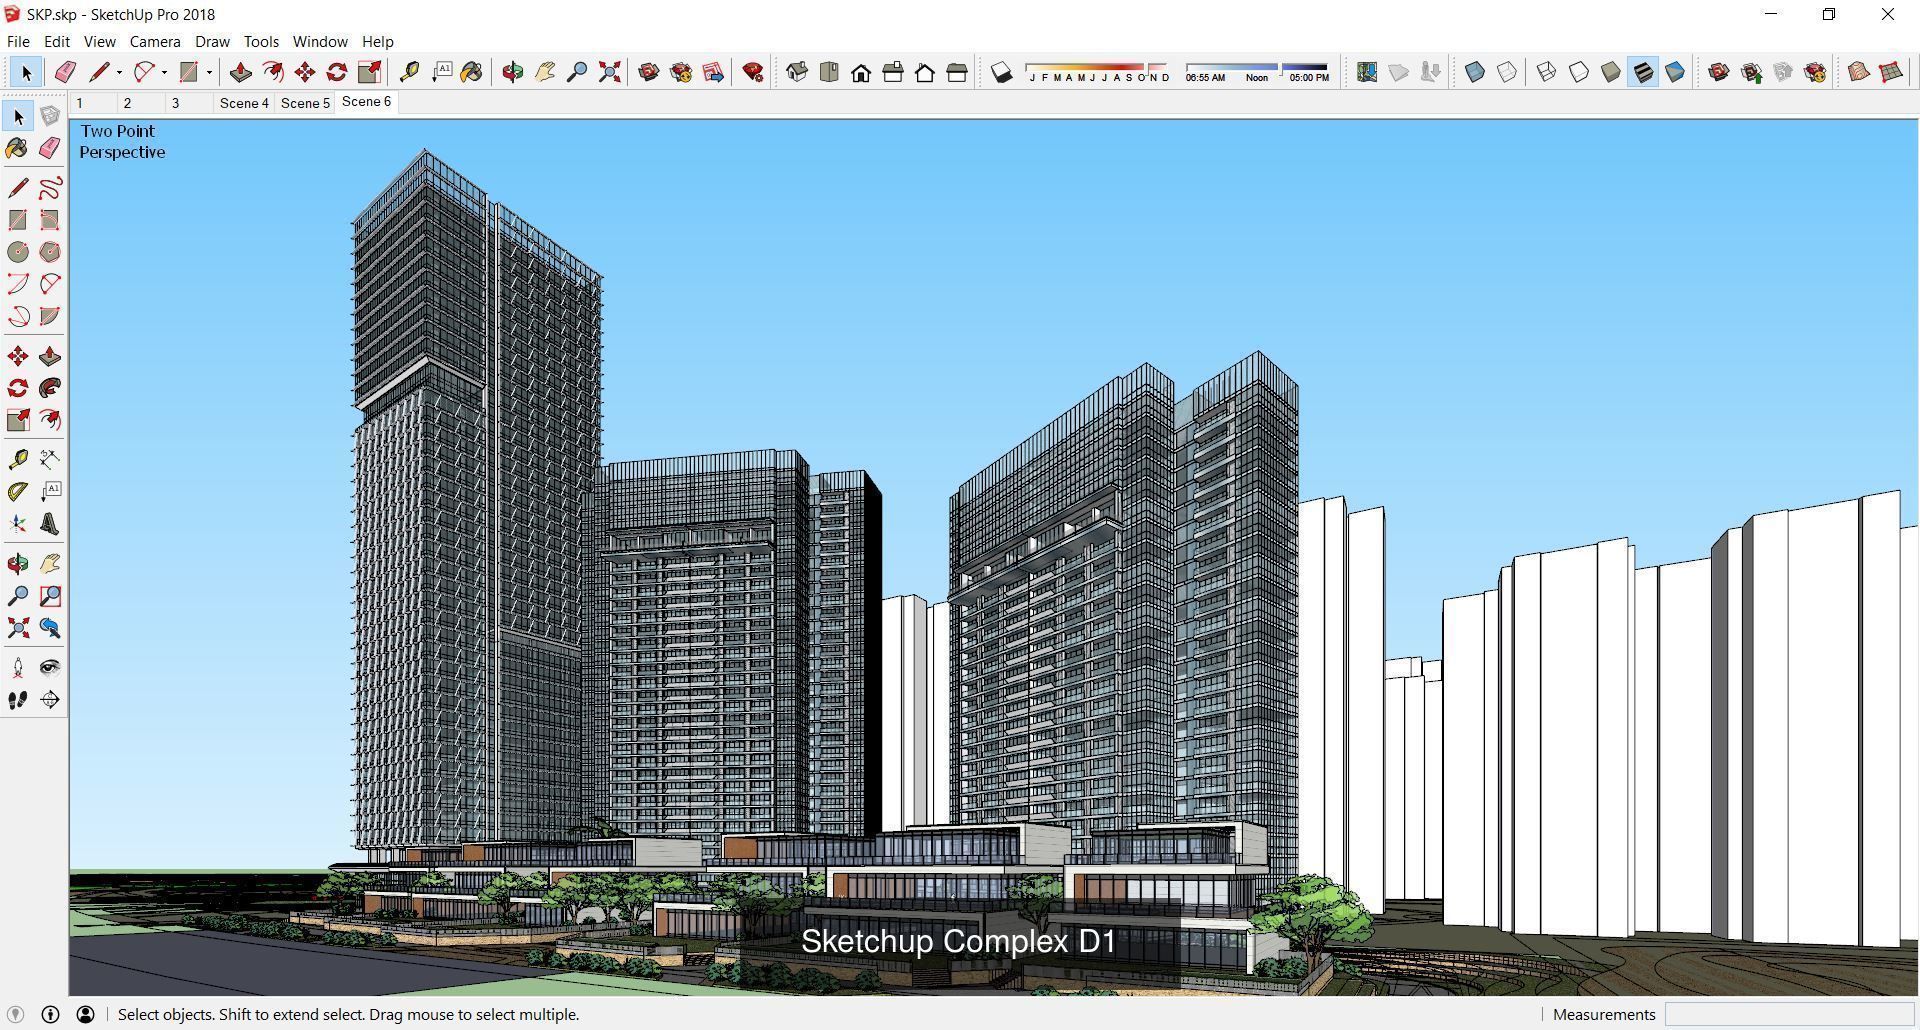This screenshot has width=1920, height=1030.
Task: Choose the Section Plane tool
Action: 50,700
